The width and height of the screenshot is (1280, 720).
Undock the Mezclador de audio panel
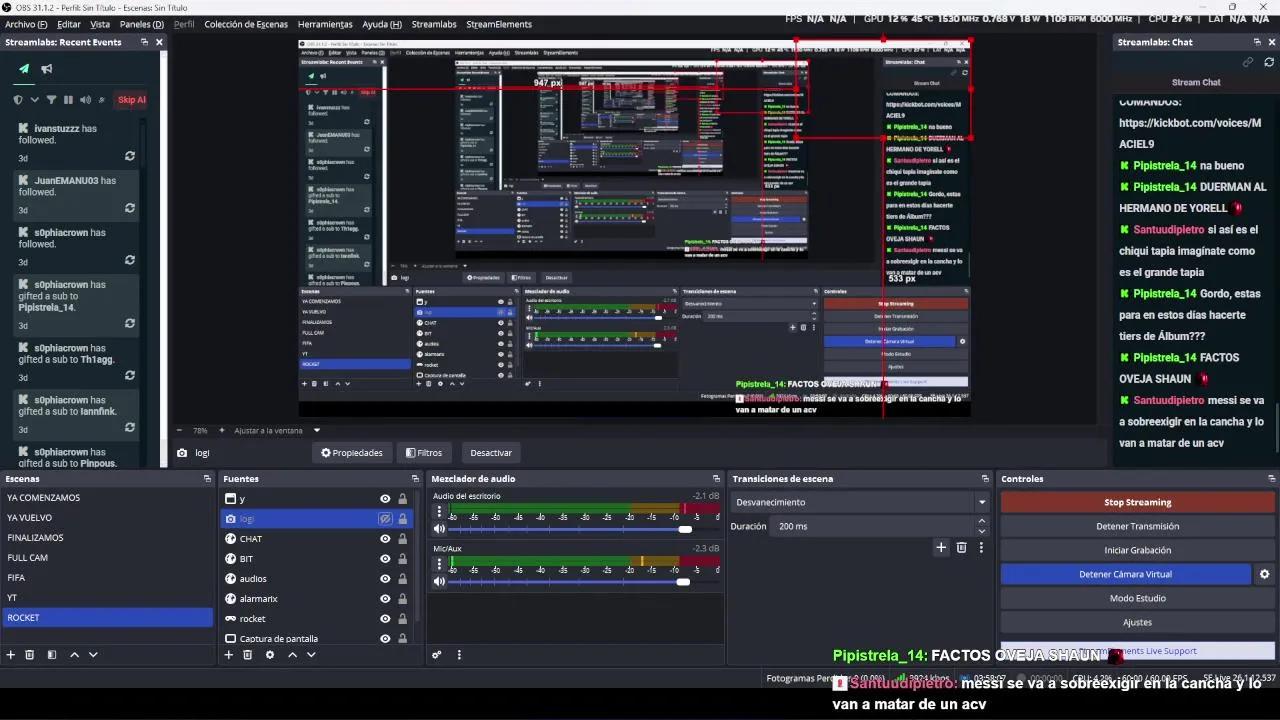[716, 479]
